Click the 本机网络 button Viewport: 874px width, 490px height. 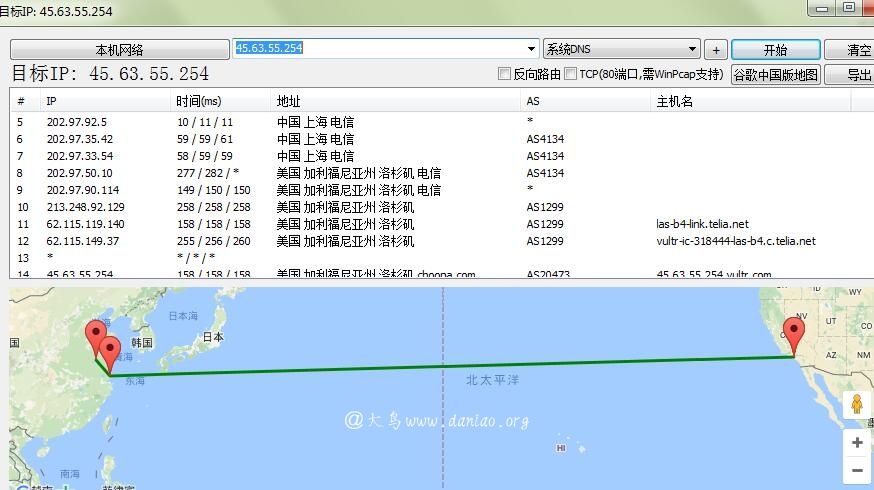[x=119, y=50]
